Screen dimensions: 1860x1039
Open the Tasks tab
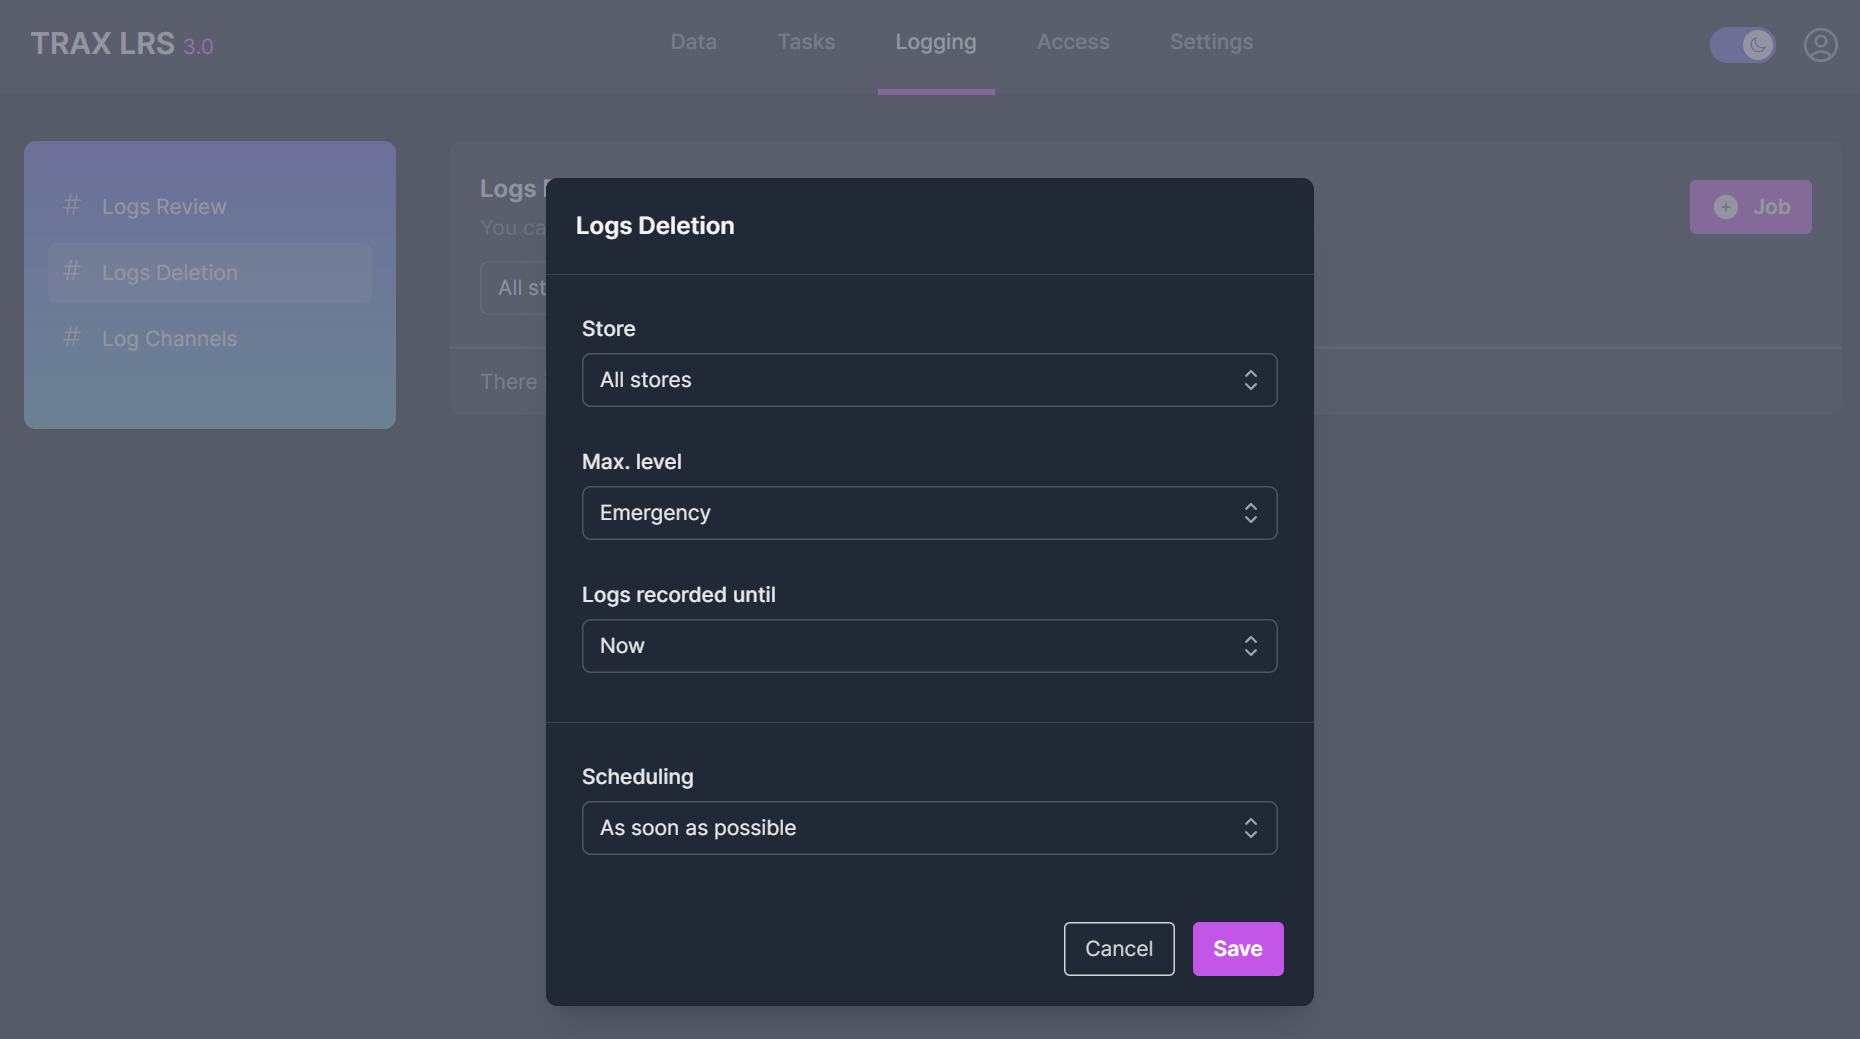(806, 42)
